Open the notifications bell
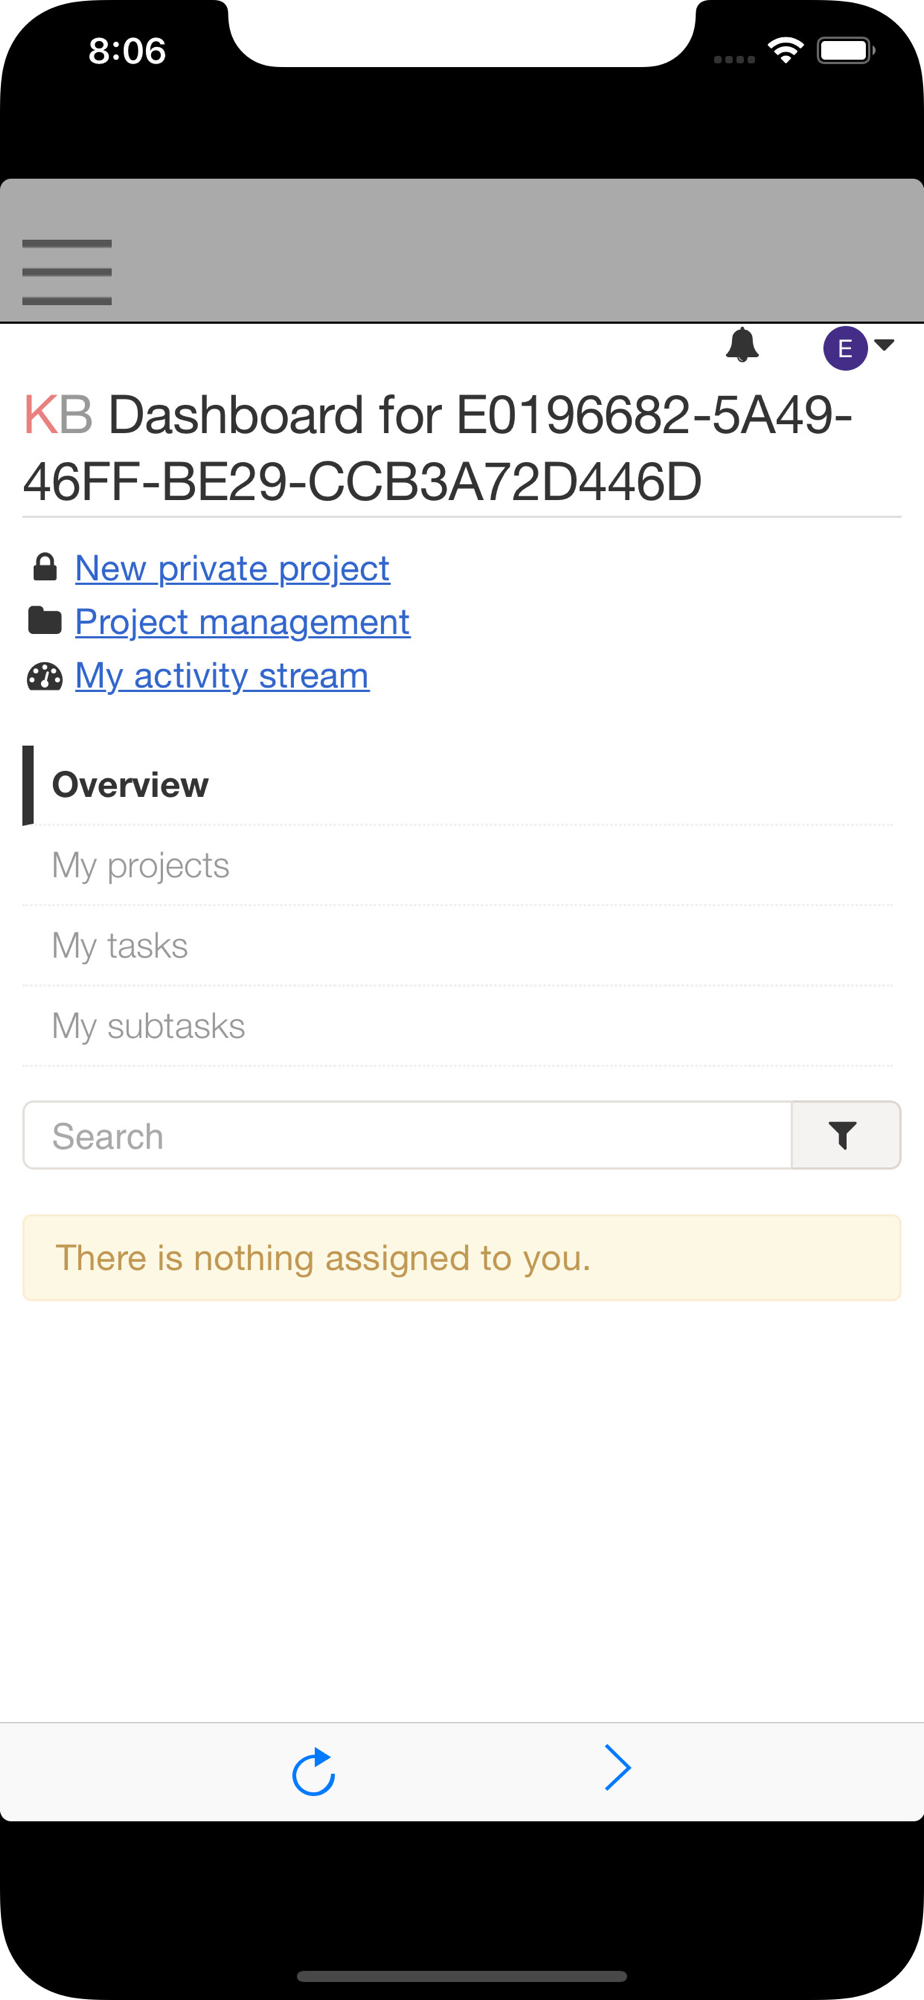Viewport: 924px width, 2000px height. tap(742, 345)
